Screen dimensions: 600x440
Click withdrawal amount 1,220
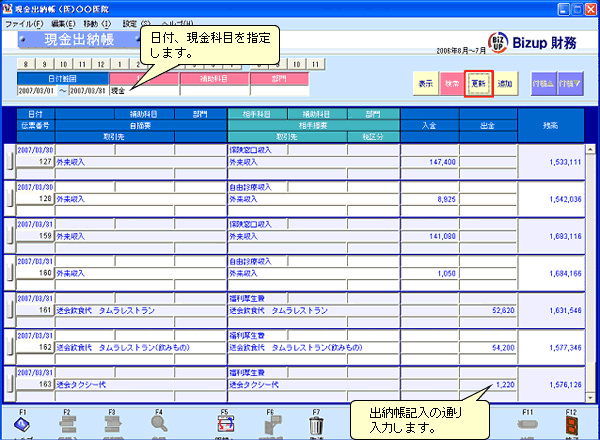coord(505,385)
